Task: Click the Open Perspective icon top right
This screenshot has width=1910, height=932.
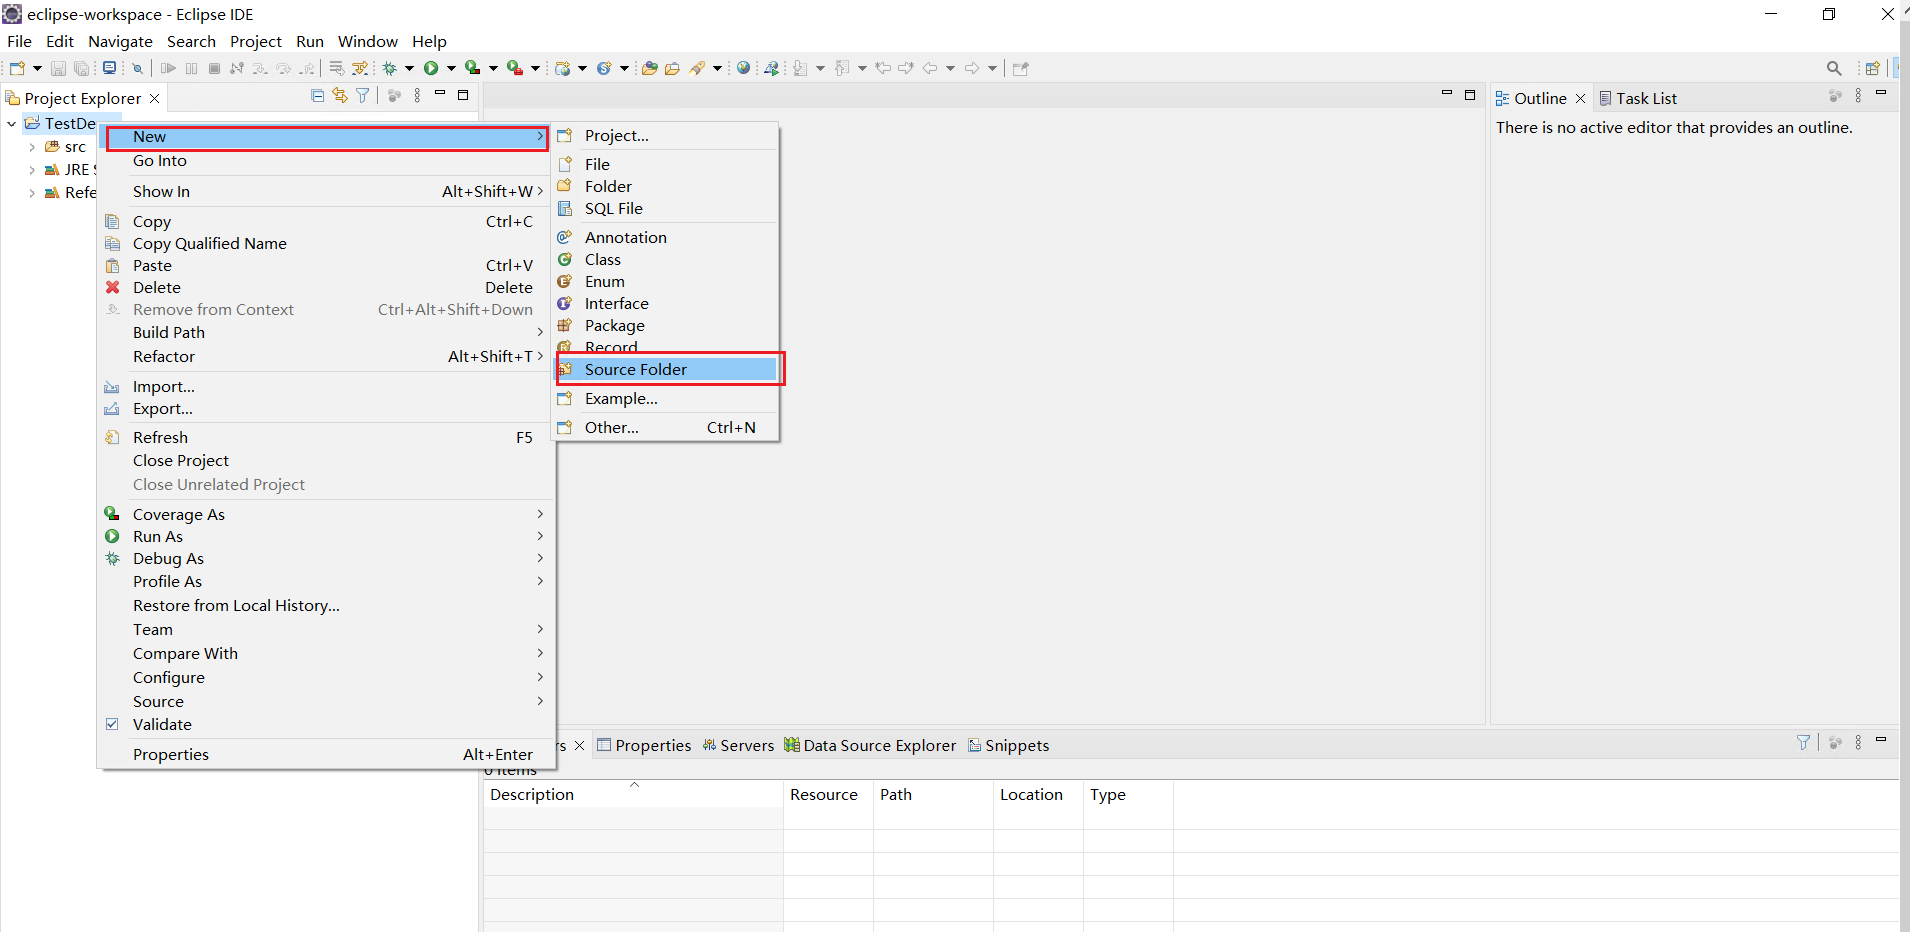Action: [x=1874, y=67]
